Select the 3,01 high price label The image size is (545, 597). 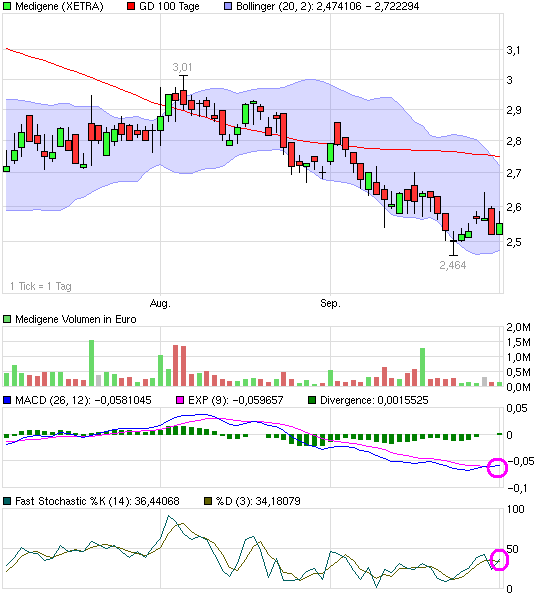182,67
